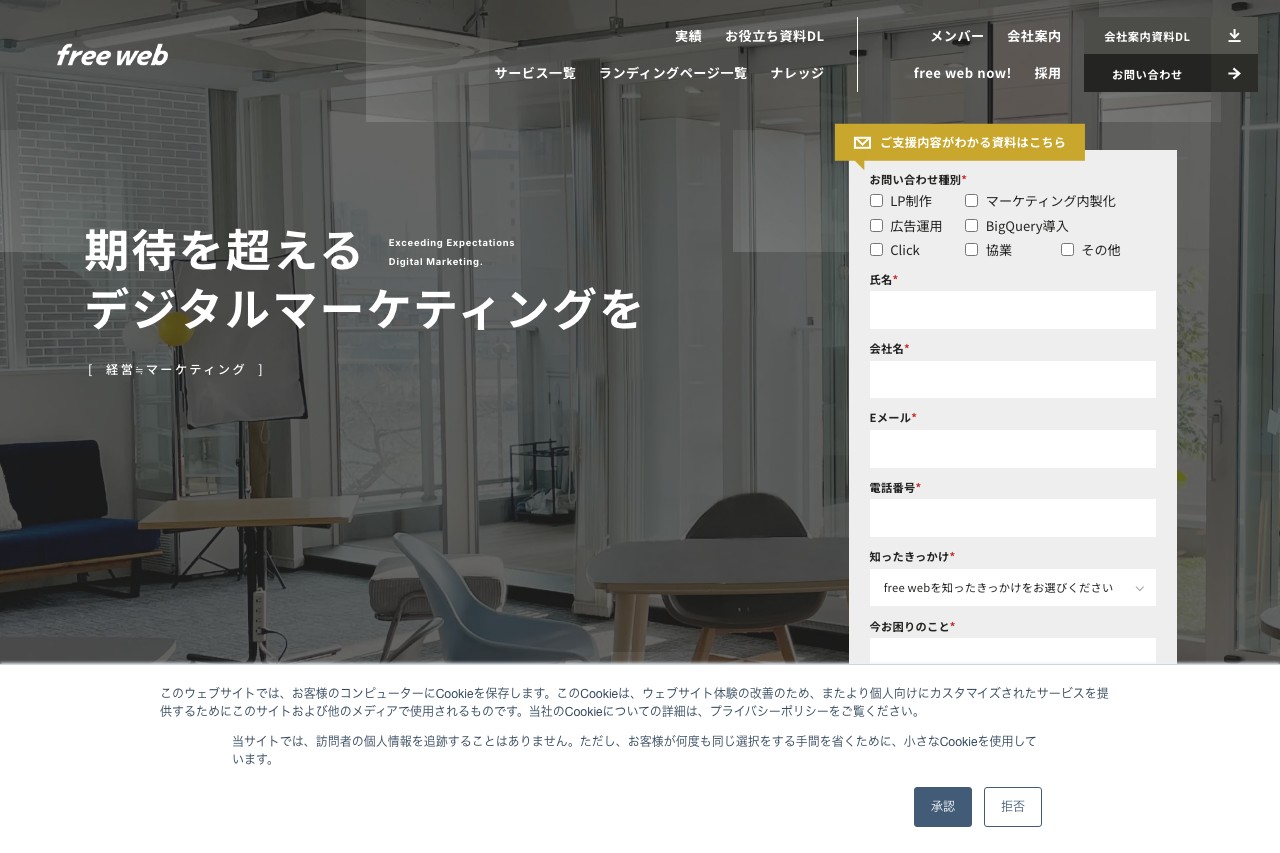Click the free web logo

(112, 55)
